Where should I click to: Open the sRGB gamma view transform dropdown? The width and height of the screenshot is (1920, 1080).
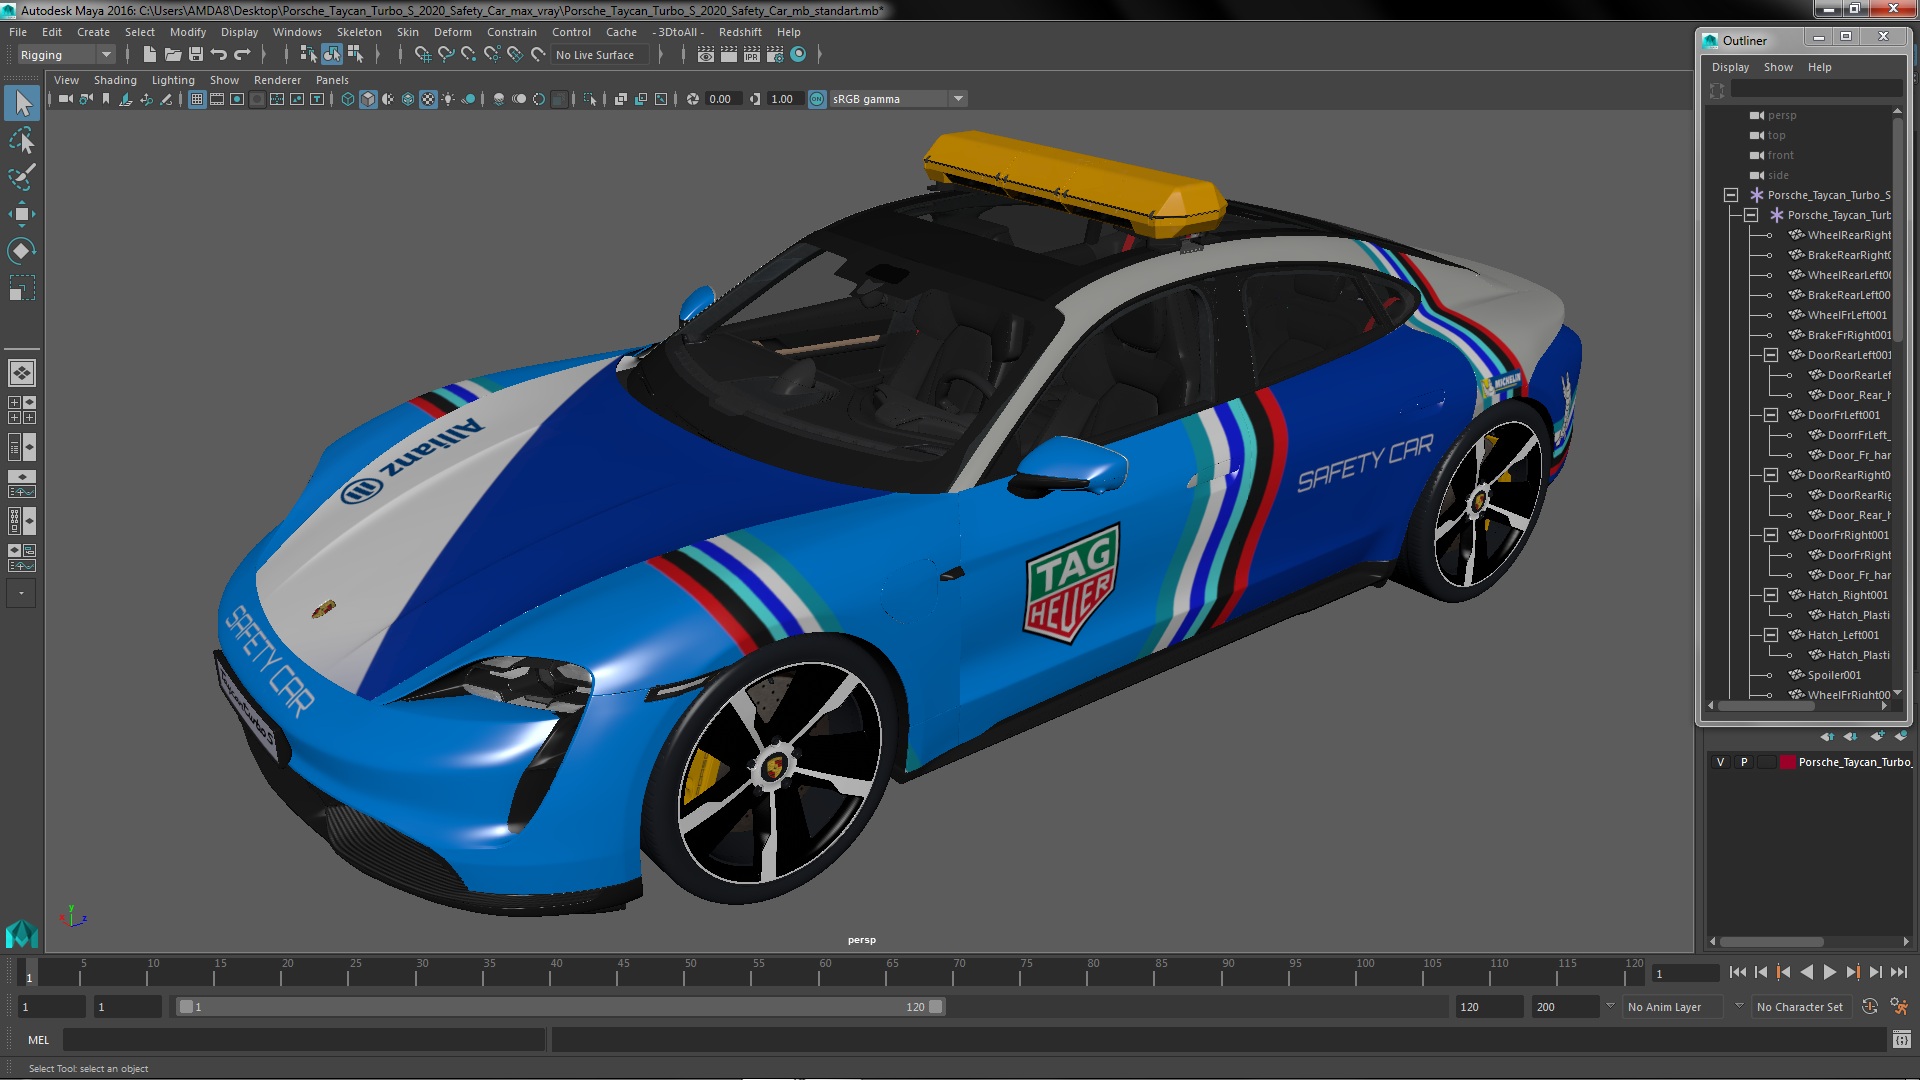click(x=897, y=99)
